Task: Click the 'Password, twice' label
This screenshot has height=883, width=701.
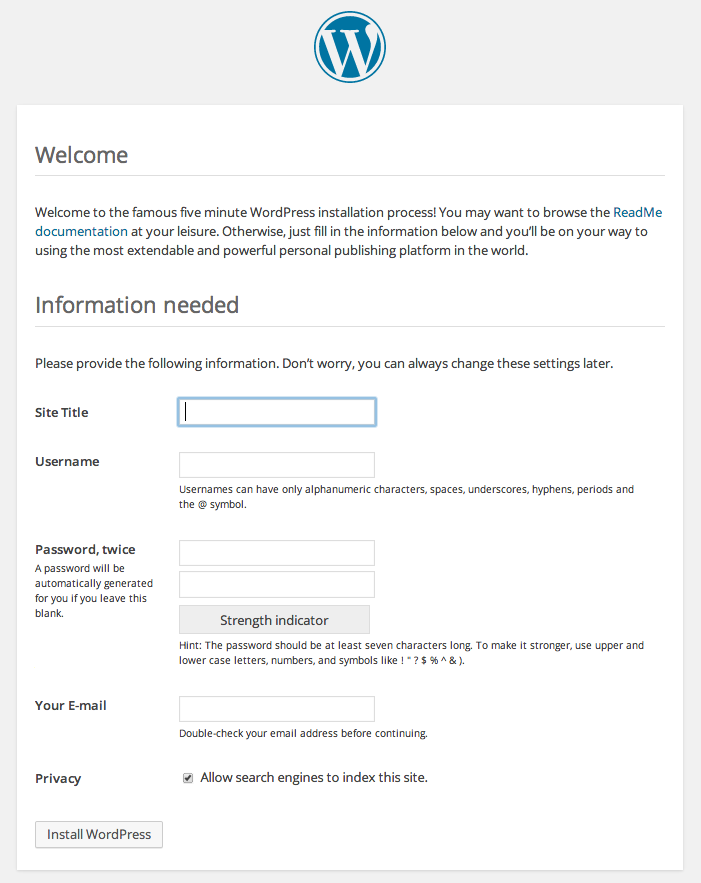Action: [x=85, y=549]
